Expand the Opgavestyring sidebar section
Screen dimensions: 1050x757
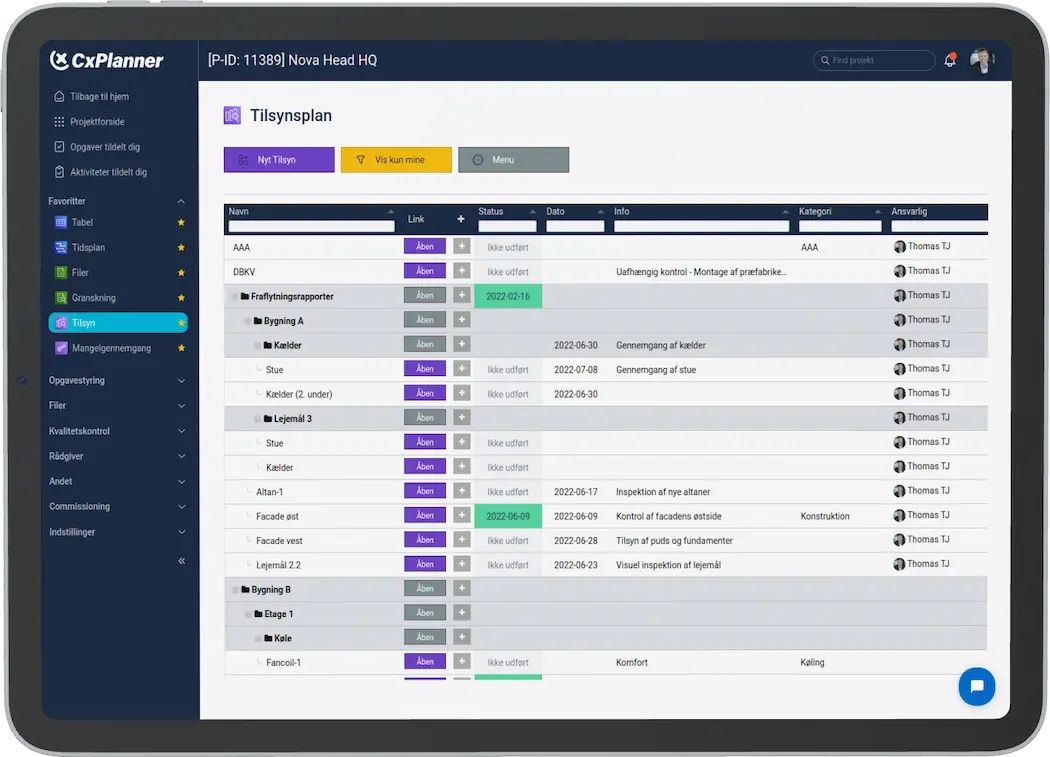coord(117,381)
